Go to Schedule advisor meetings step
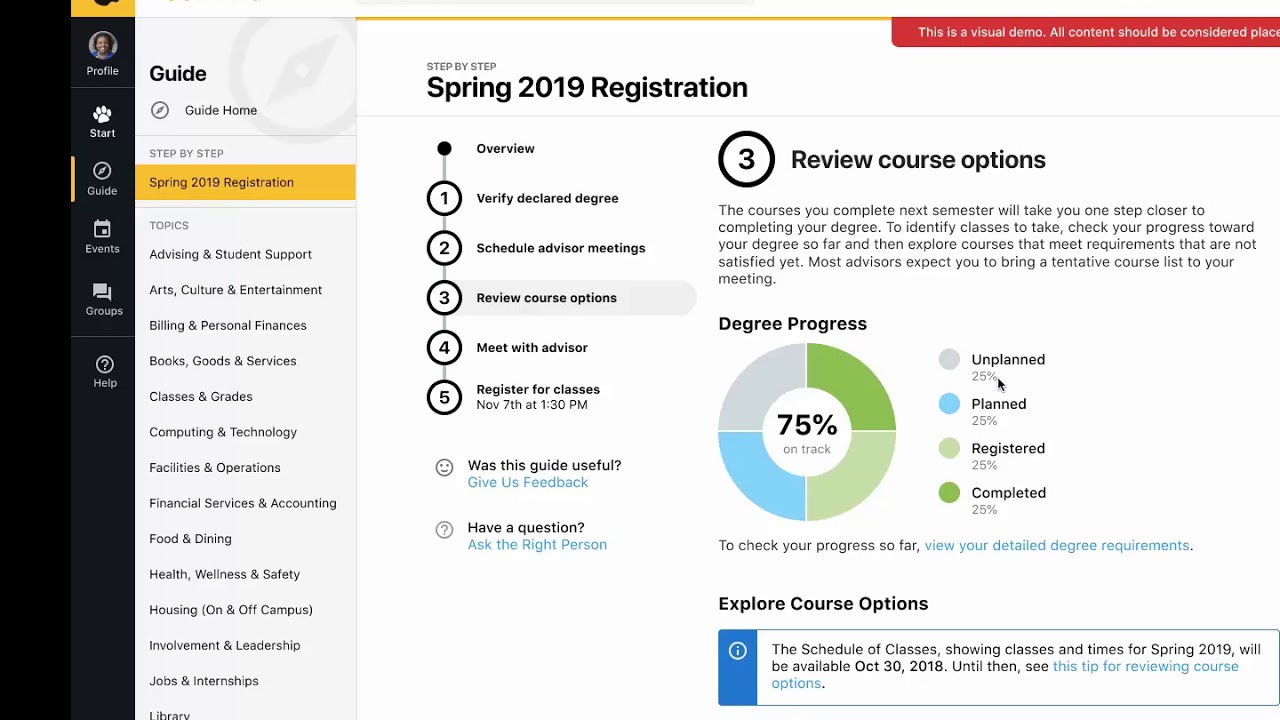This screenshot has width=1280, height=720. pyautogui.click(x=561, y=248)
